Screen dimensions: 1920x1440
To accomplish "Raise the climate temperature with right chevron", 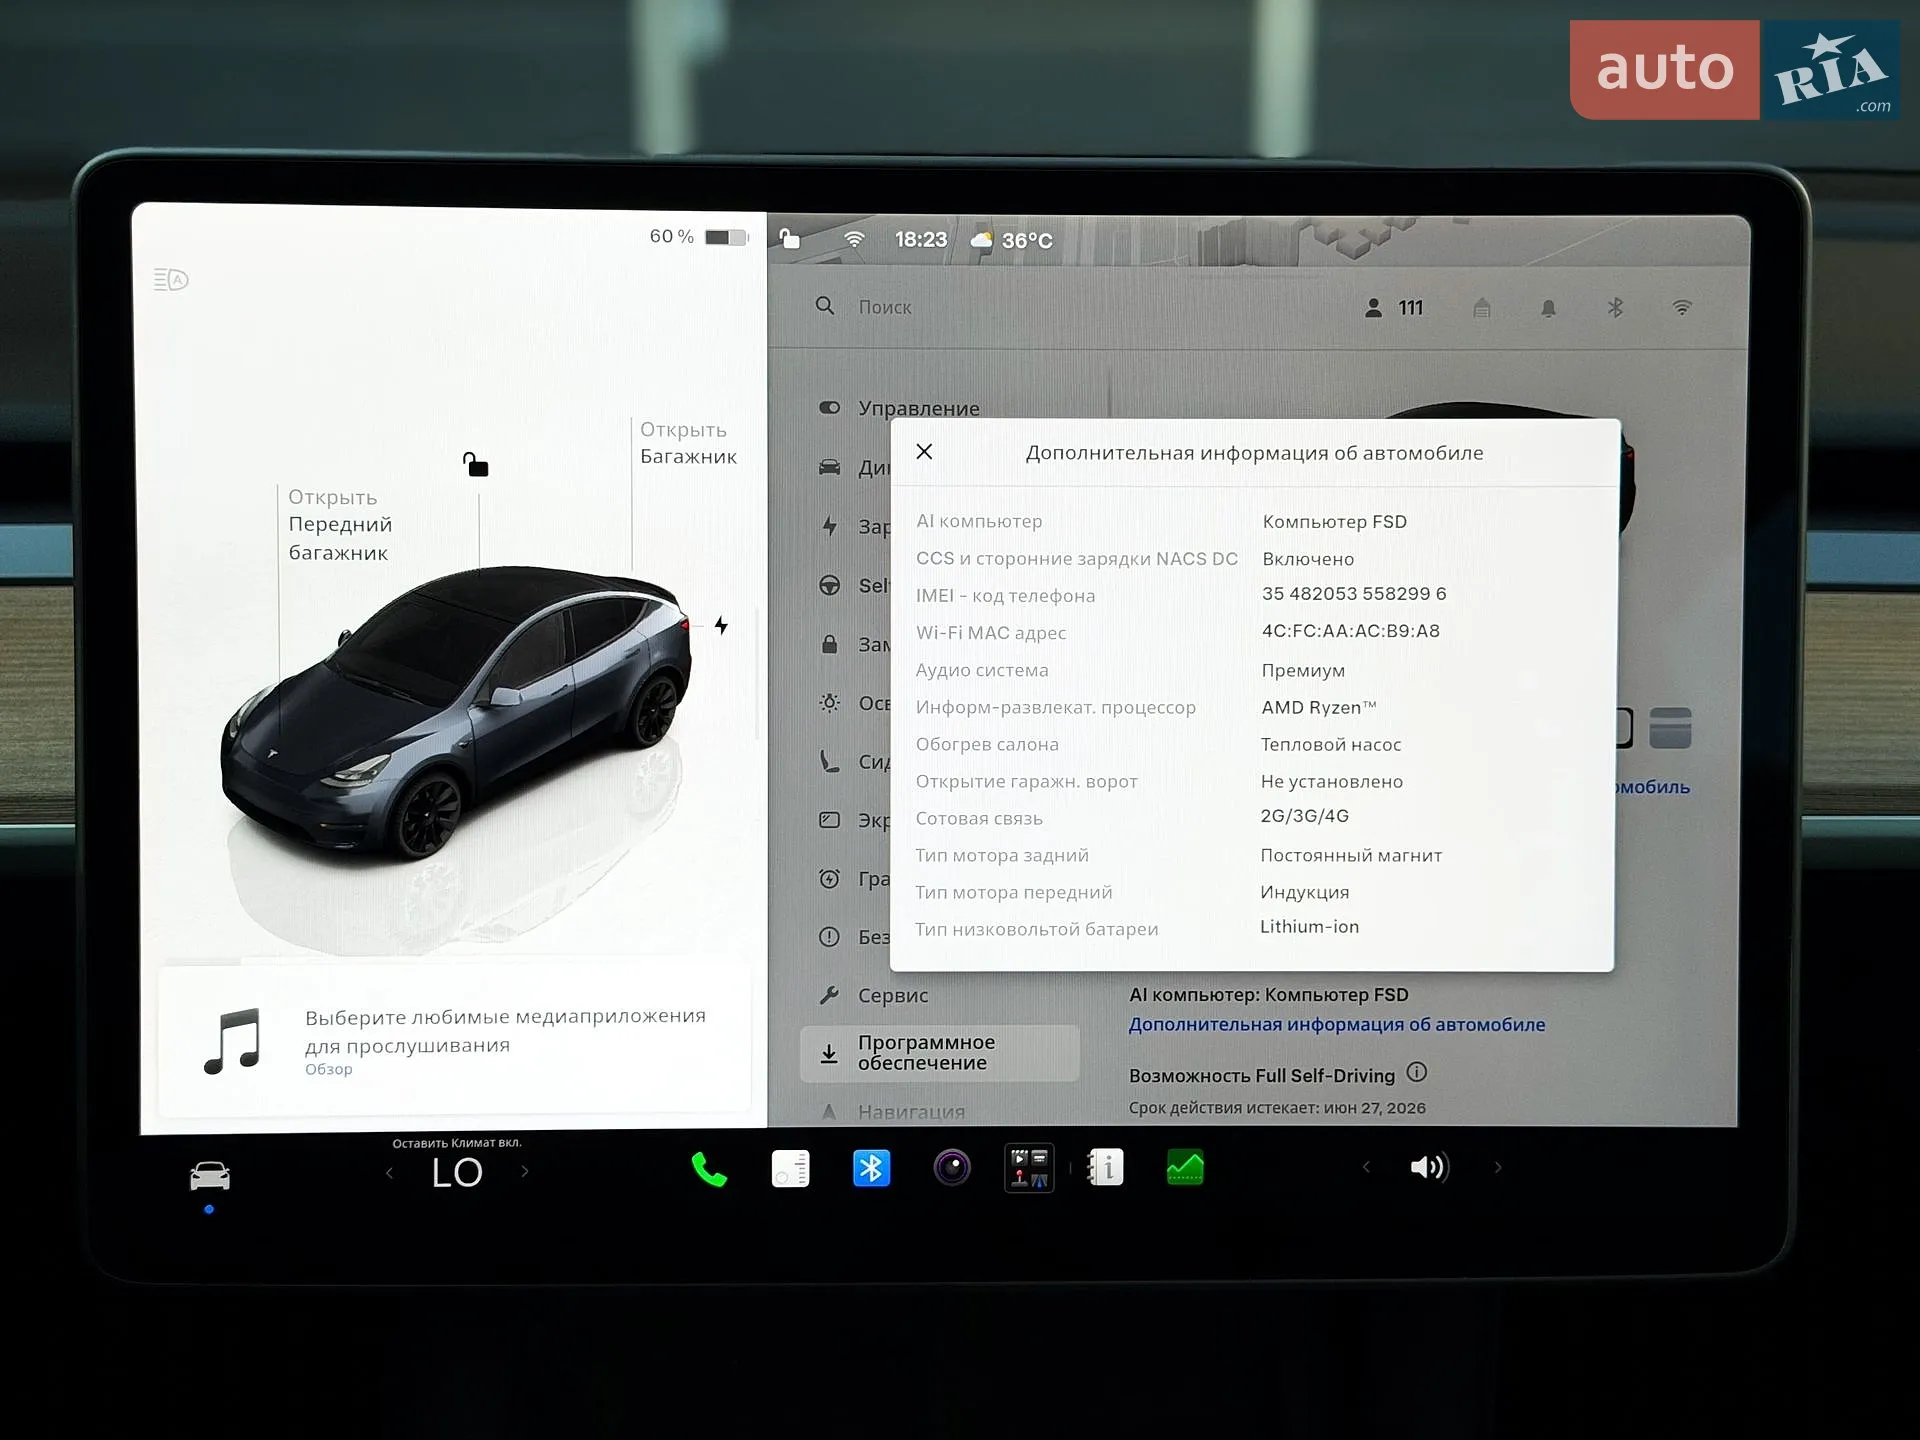I will [525, 1172].
